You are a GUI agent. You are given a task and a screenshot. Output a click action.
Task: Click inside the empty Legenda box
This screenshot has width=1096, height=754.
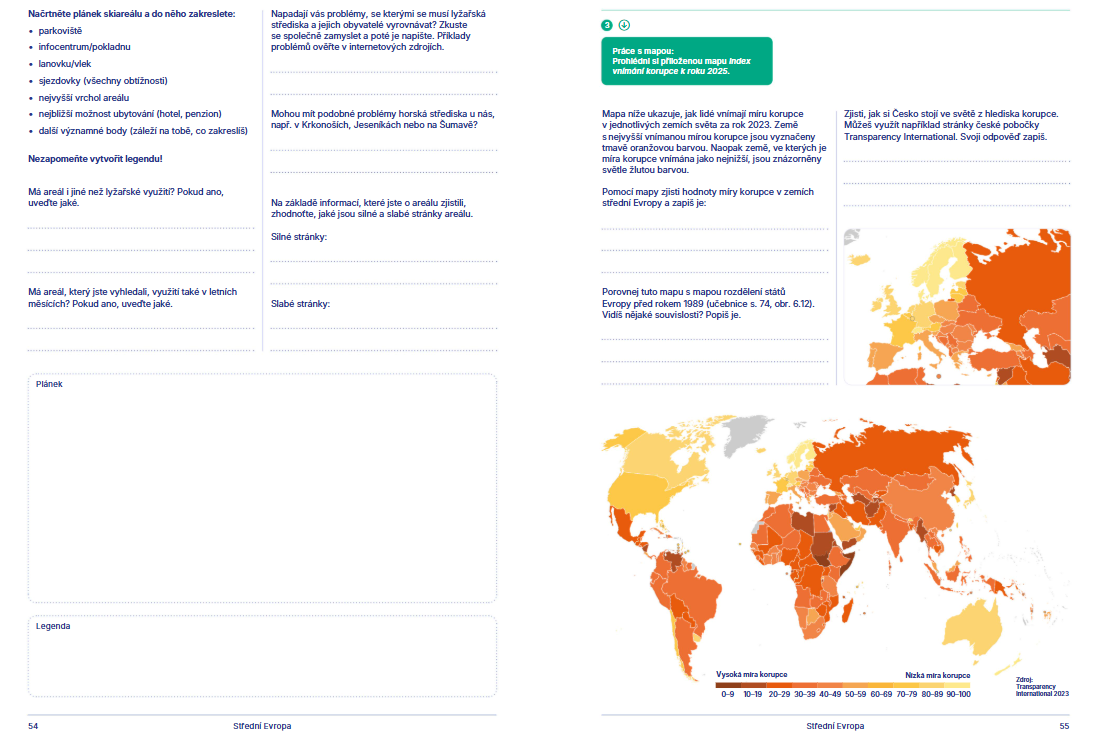point(262,656)
